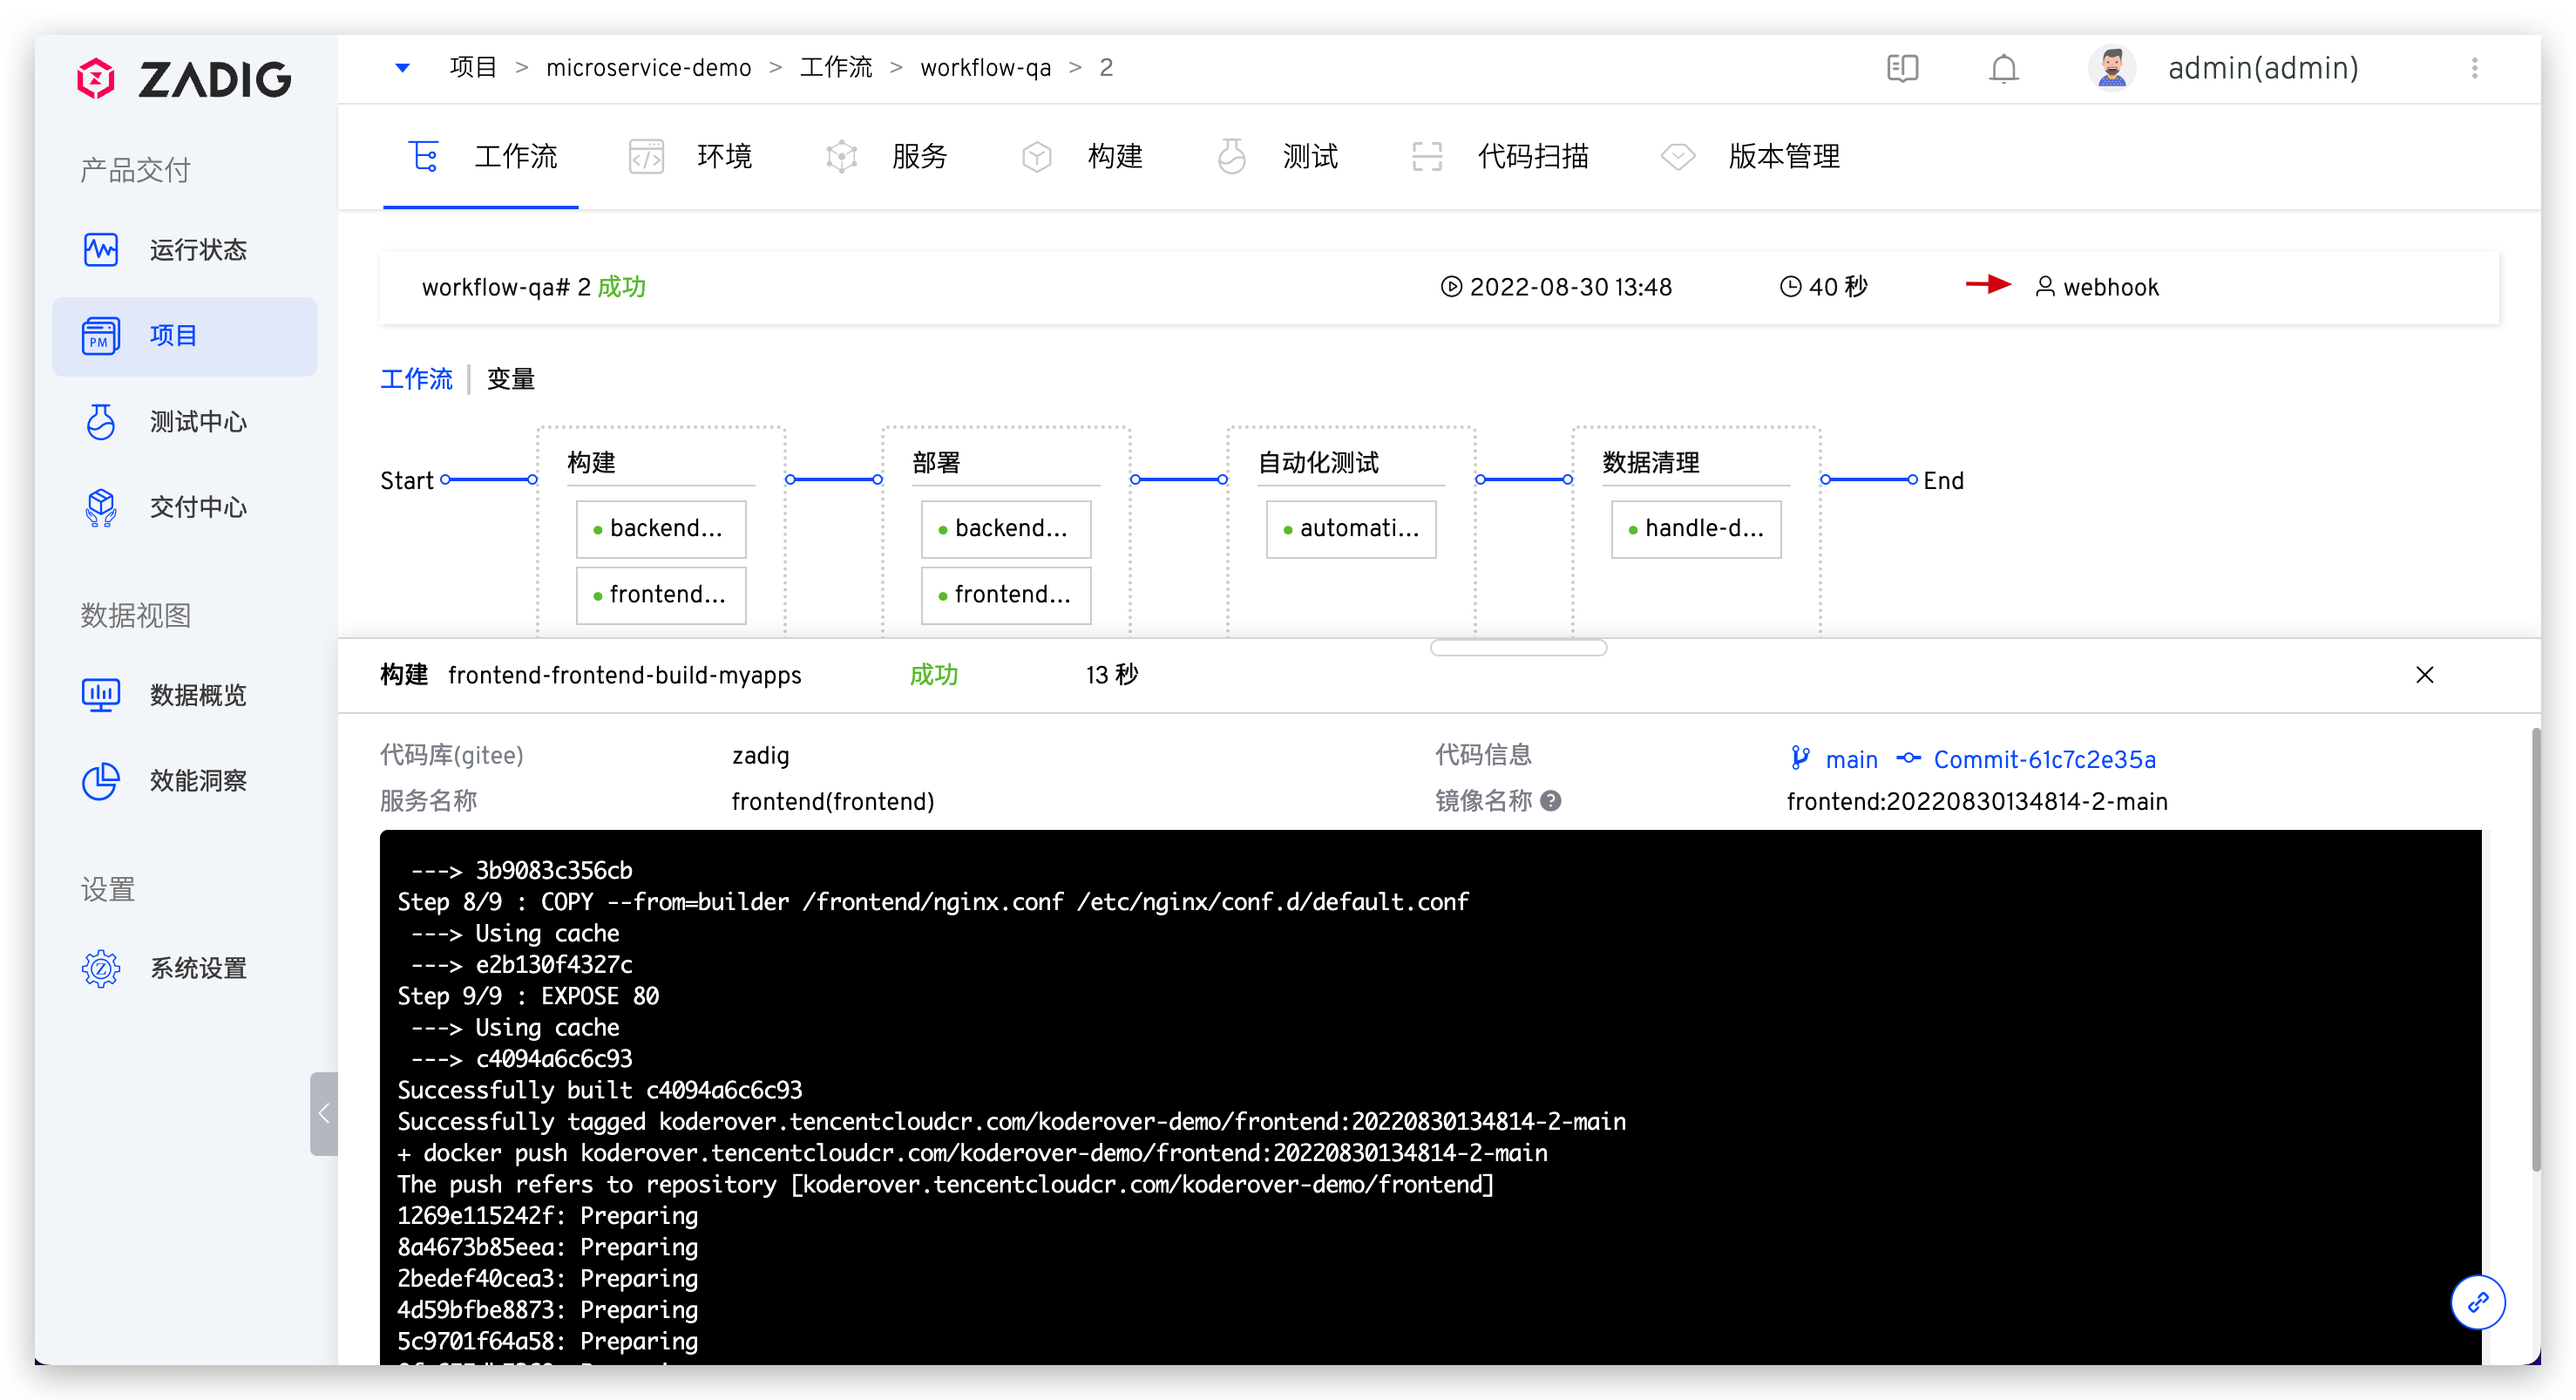Click the main branch link
The image size is (2576, 1400).
(1850, 760)
